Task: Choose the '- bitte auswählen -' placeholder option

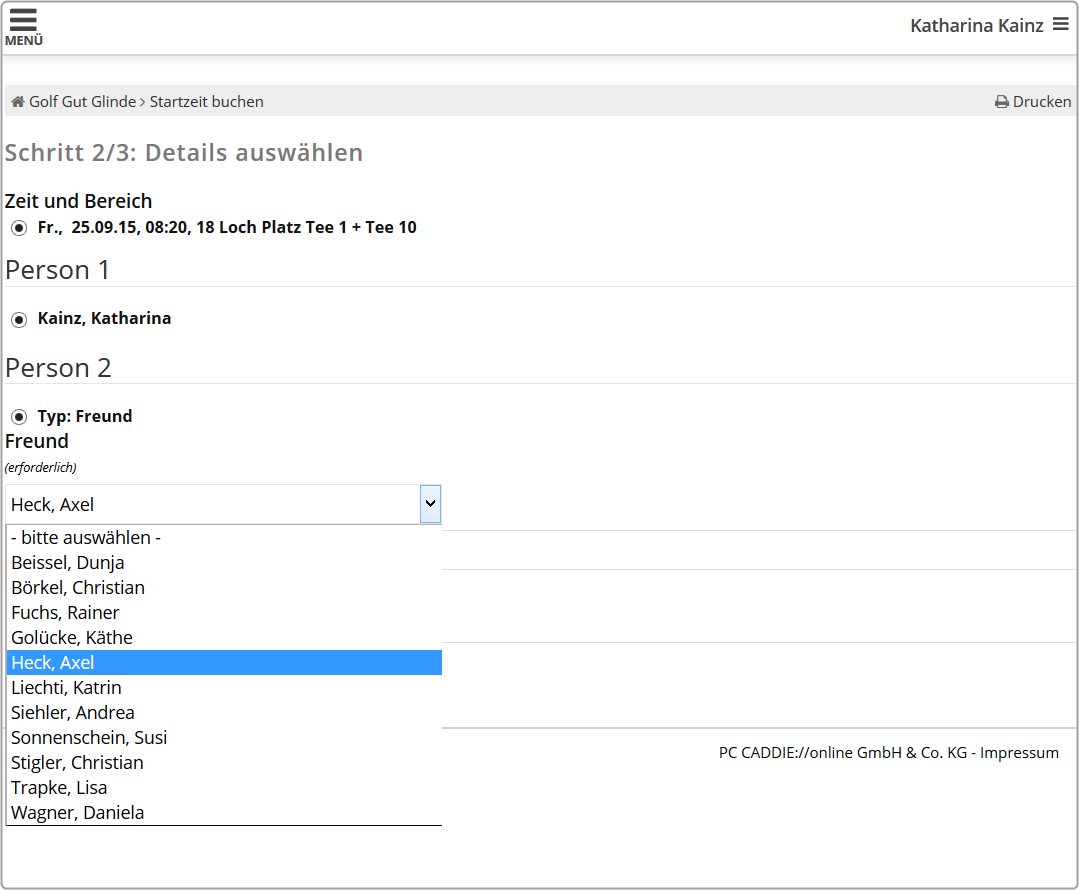Action: 86,538
